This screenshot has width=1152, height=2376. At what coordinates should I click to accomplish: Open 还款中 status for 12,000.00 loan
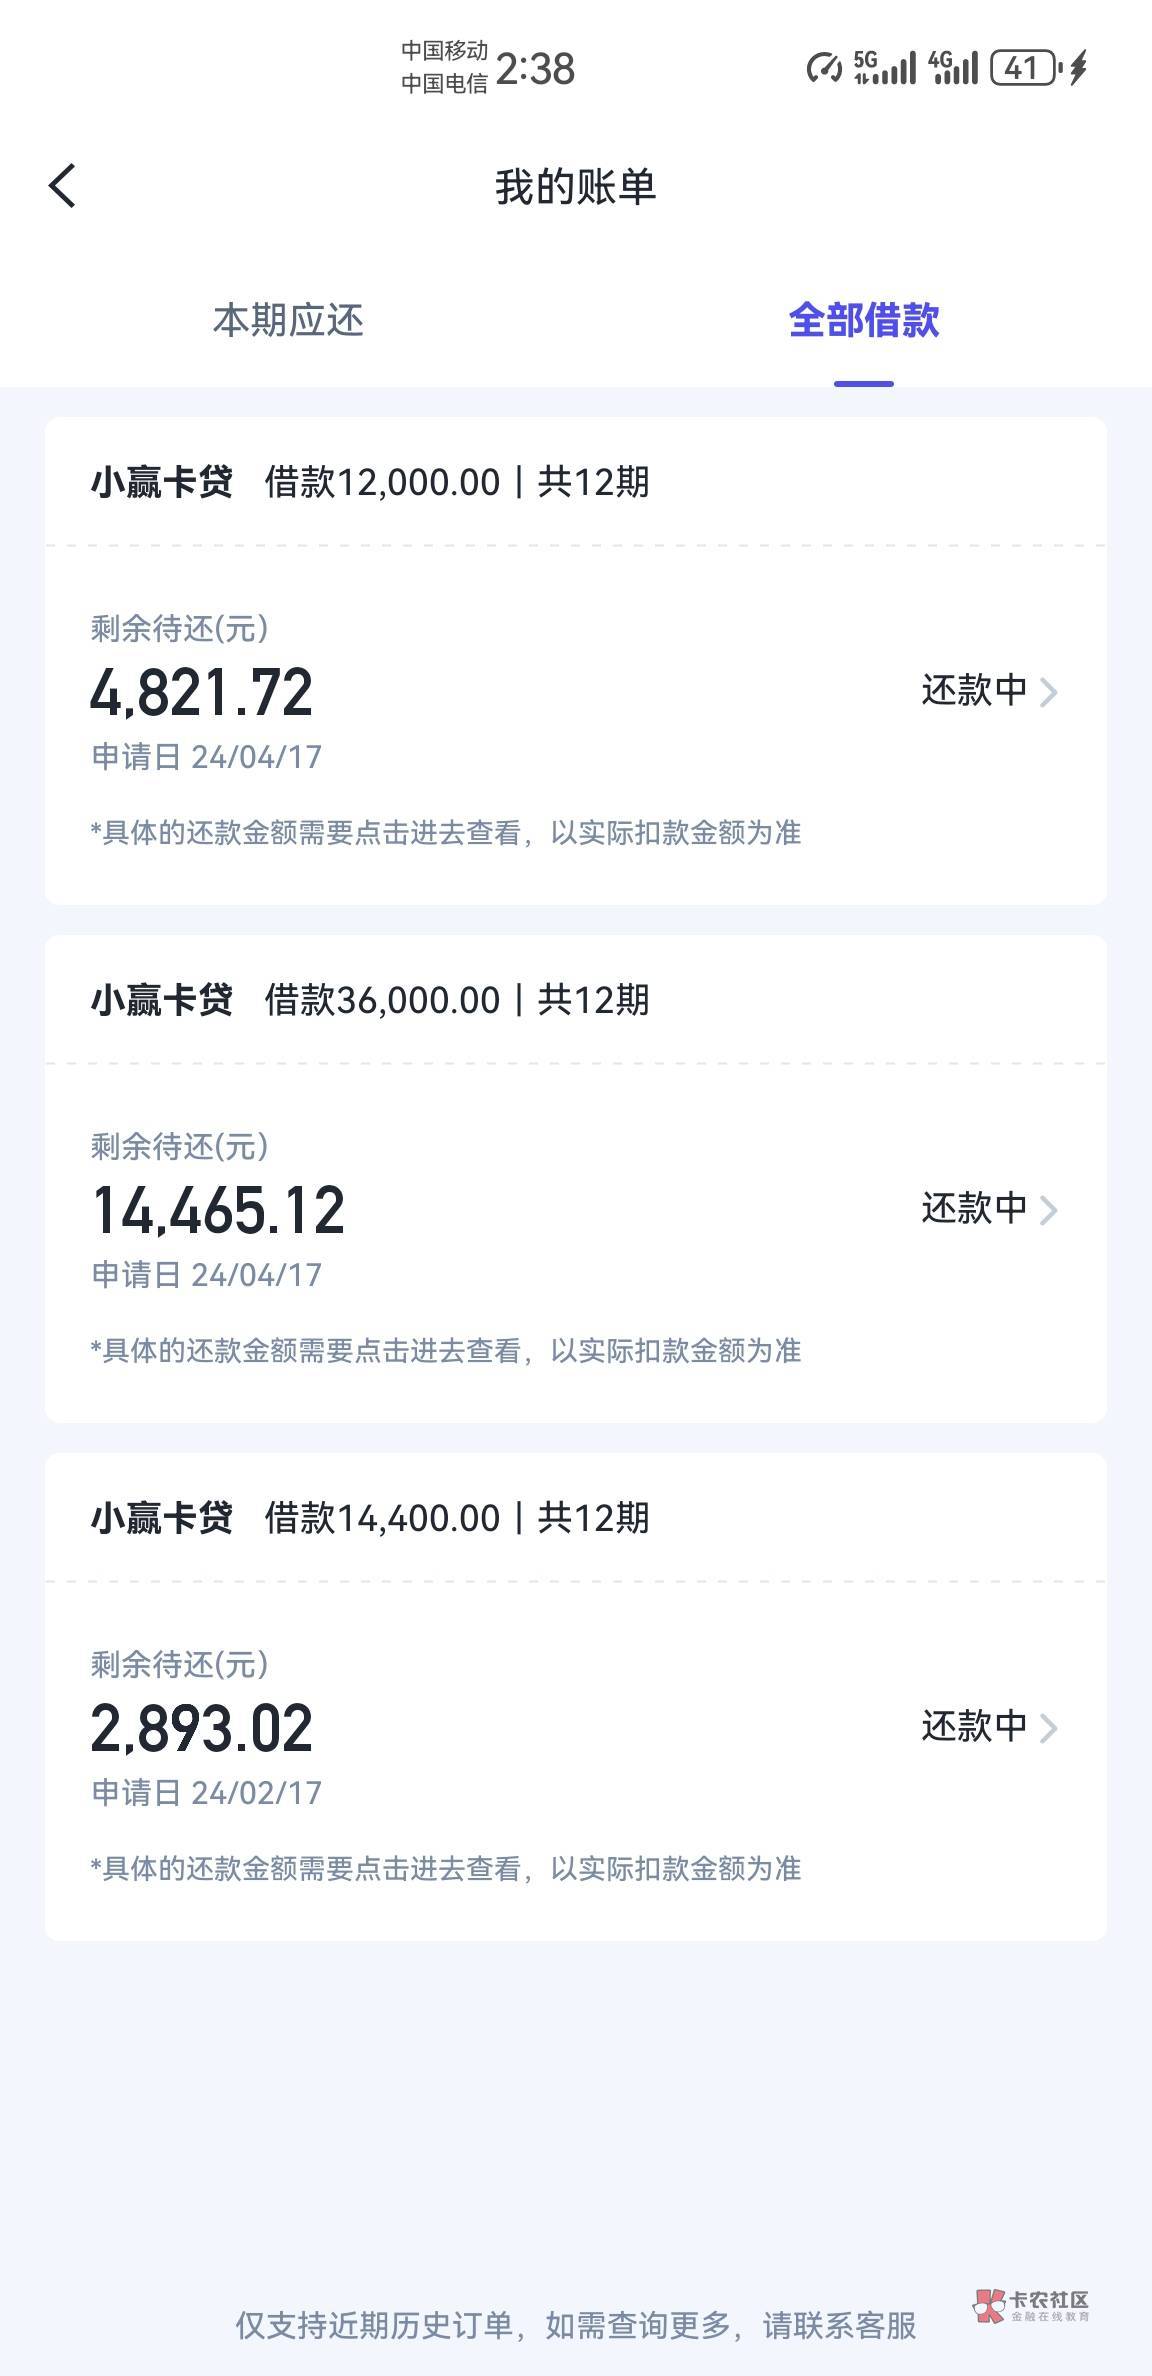(974, 691)
